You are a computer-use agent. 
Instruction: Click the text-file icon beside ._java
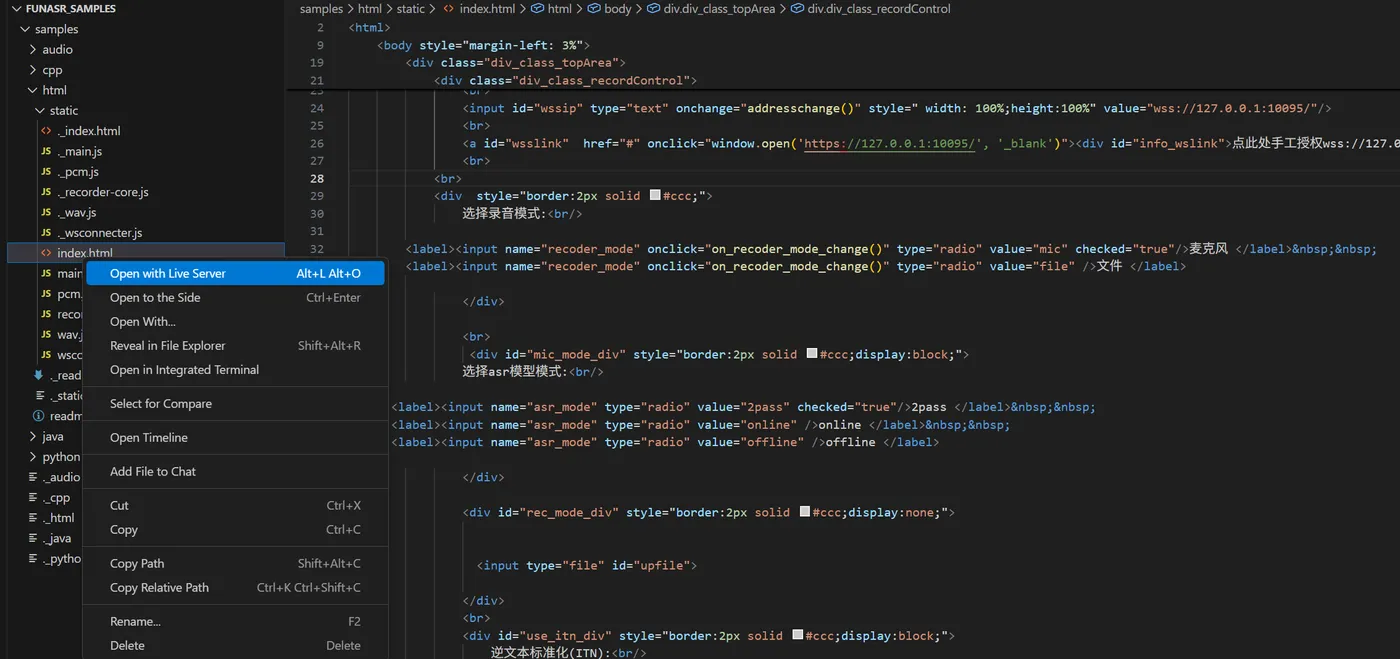tap(33, 538)
